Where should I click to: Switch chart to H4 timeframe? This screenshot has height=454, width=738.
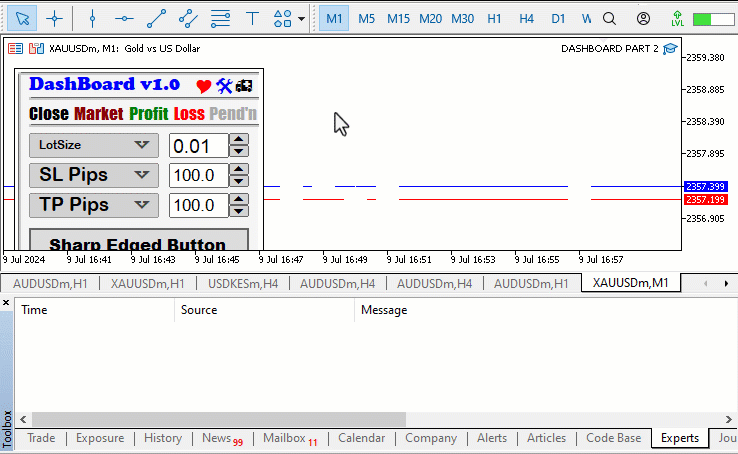click(x=526, y=18)
